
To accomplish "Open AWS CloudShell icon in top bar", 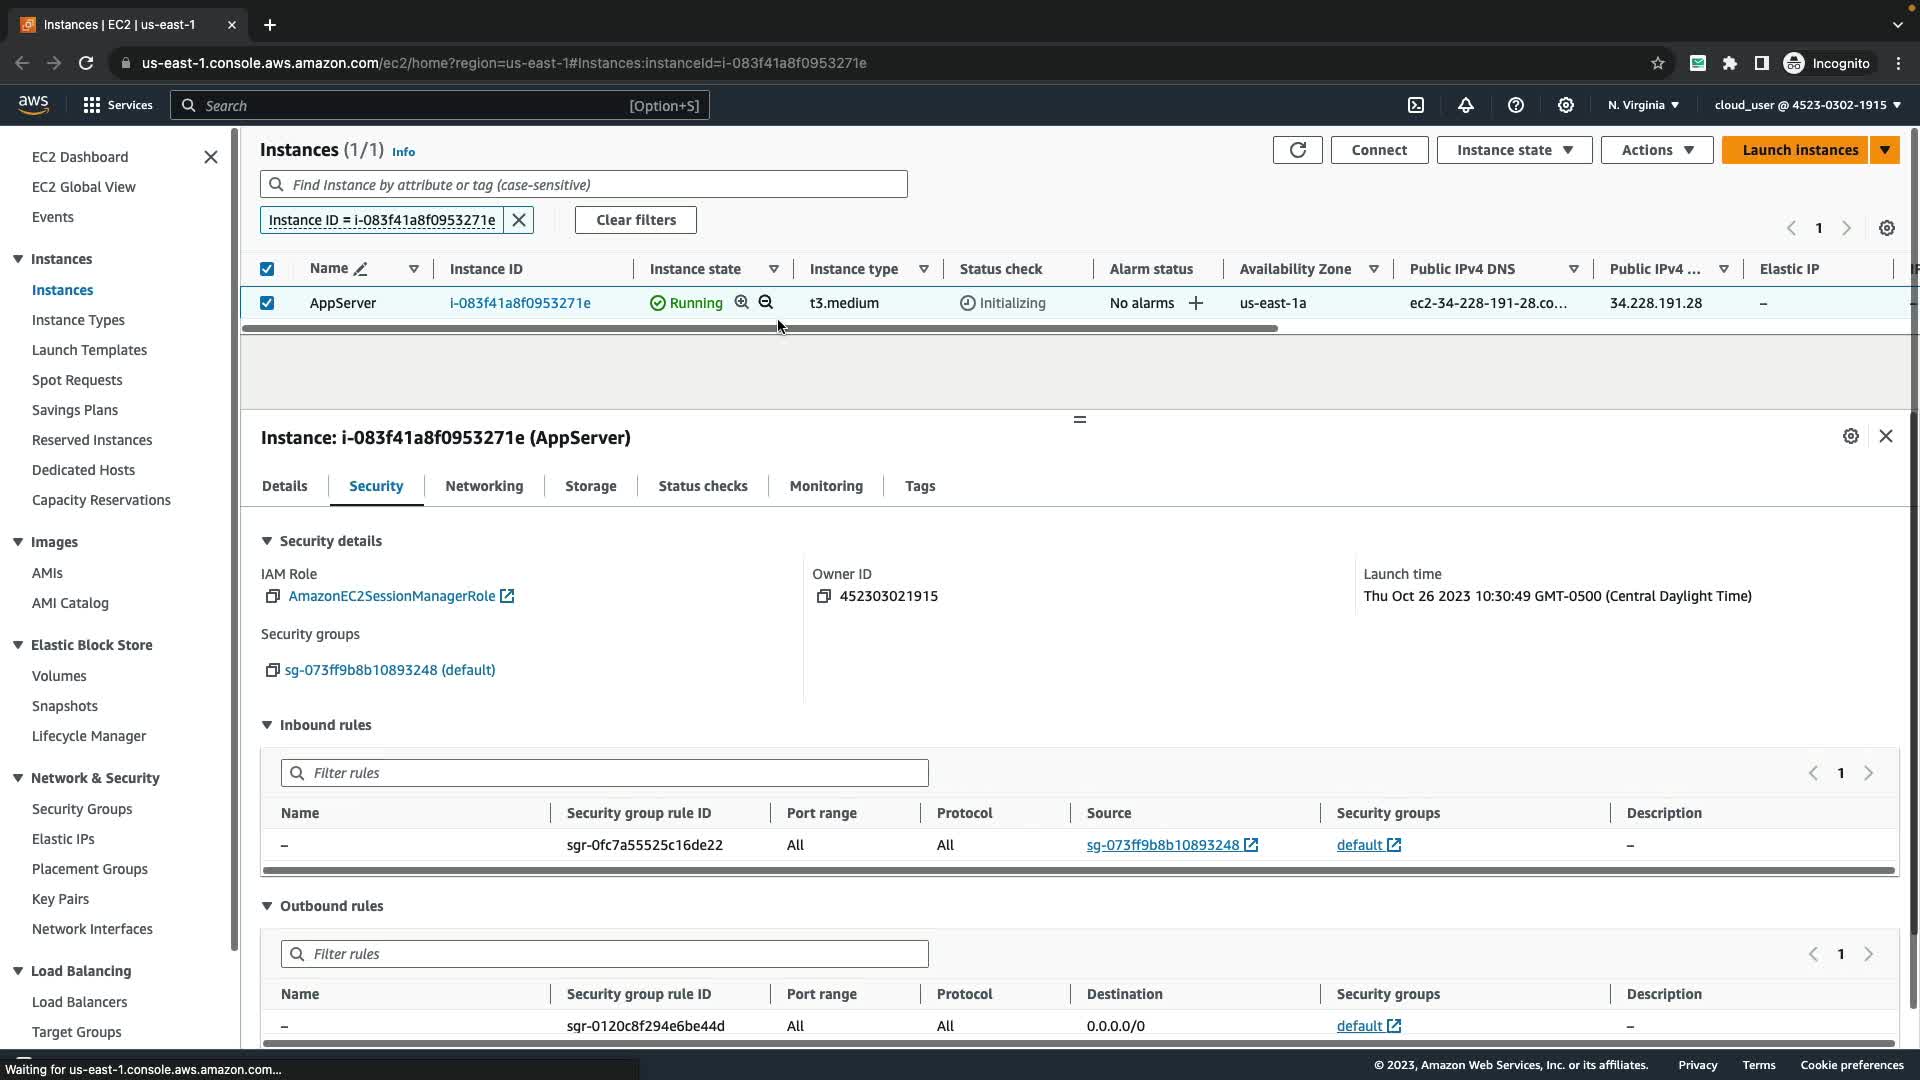I will [x=1416, y=105].
